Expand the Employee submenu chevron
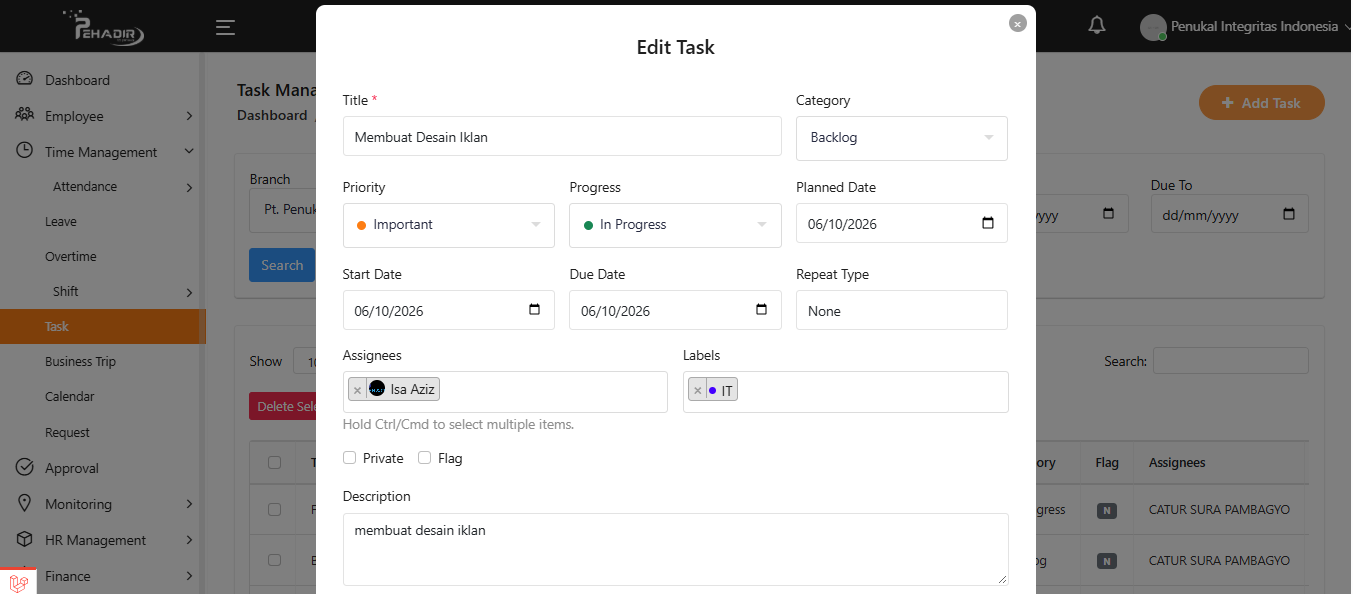 click(x=189, y=116)
